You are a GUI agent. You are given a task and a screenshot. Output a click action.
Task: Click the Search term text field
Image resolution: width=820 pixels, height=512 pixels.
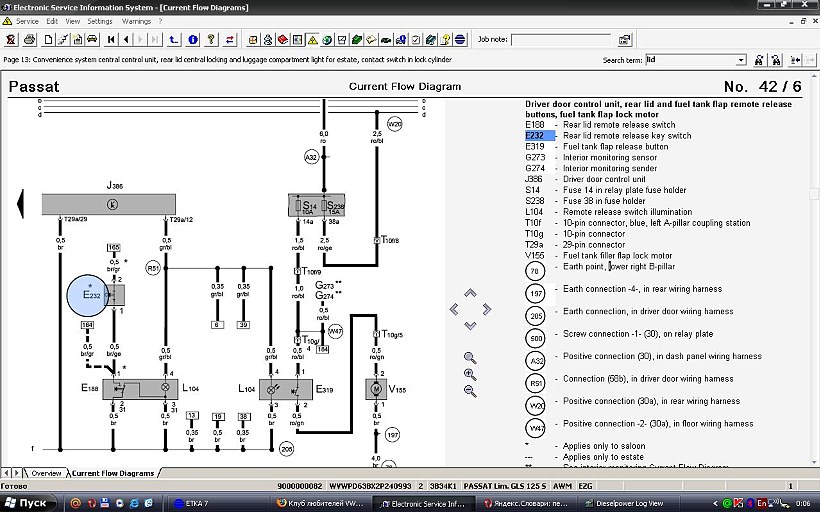coord(691,60)
